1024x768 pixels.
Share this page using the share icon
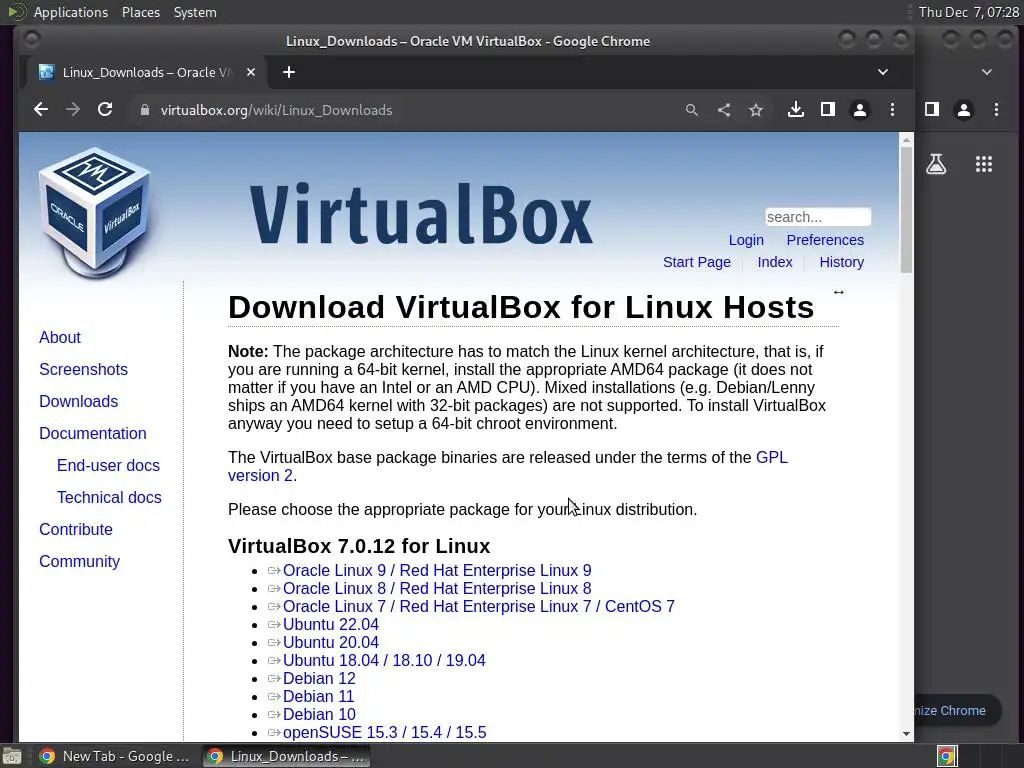[724, 110]
